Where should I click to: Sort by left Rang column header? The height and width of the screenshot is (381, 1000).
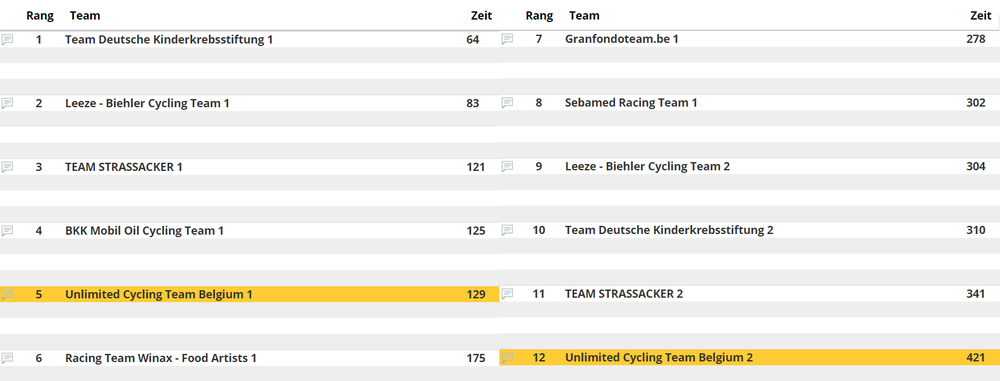click(40, 15)
